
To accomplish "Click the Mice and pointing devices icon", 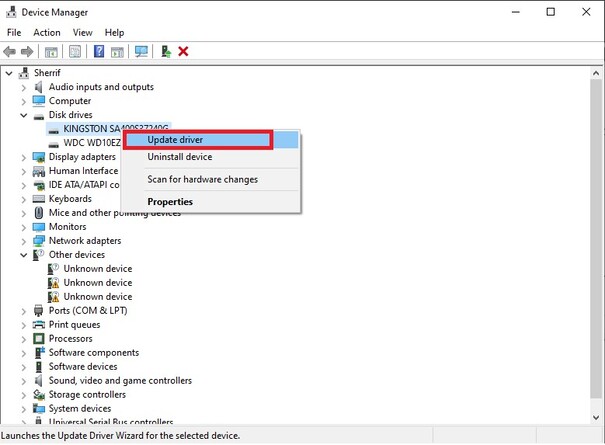I will coord(39,213).
